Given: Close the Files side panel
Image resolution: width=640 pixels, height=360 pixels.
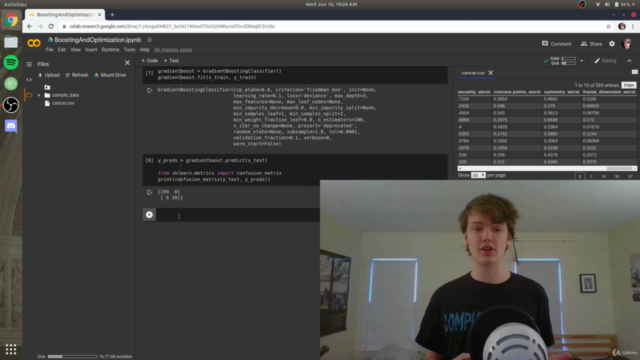Looking at the screenshot, I should 127,63.
